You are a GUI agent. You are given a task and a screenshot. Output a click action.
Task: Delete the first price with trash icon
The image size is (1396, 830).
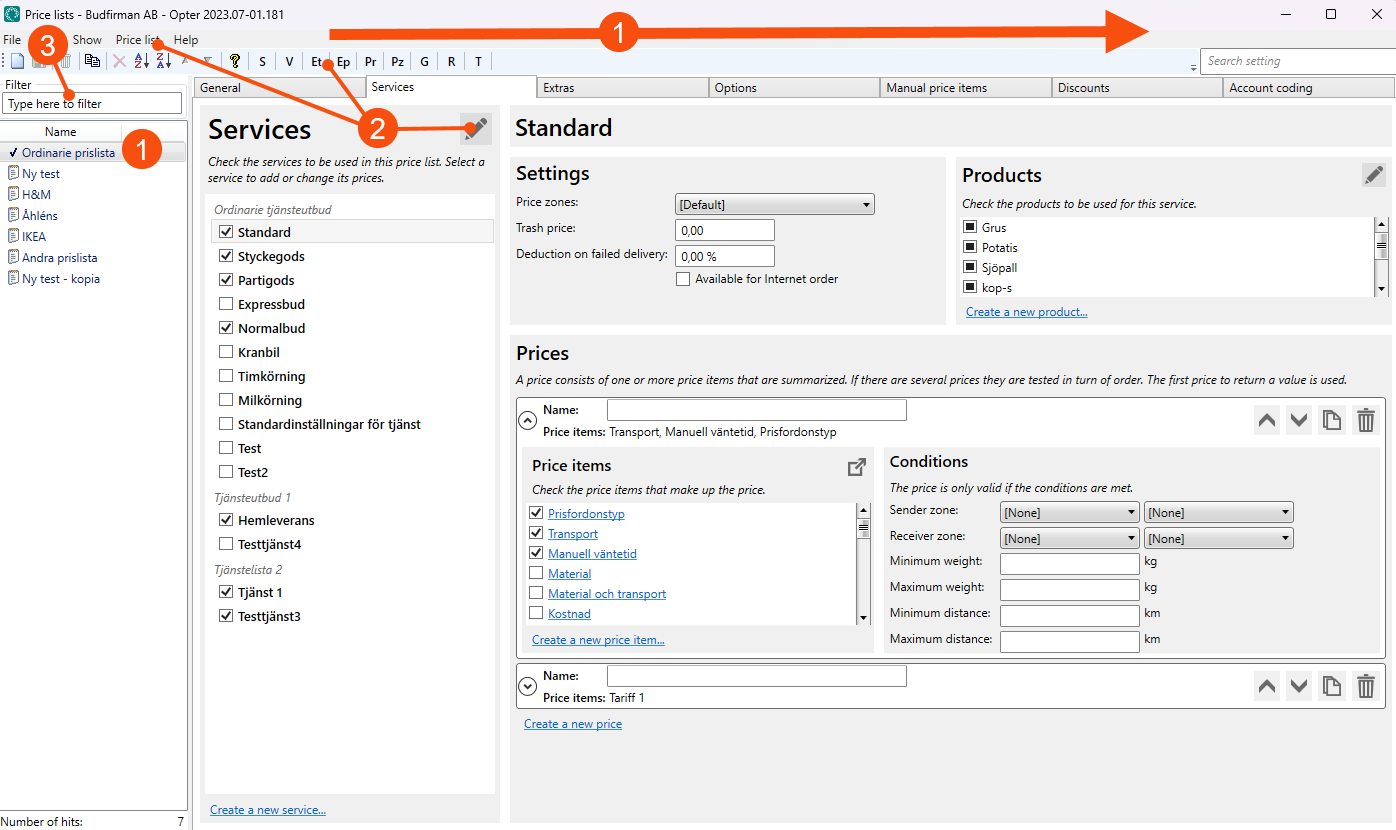click(1365, 421)
